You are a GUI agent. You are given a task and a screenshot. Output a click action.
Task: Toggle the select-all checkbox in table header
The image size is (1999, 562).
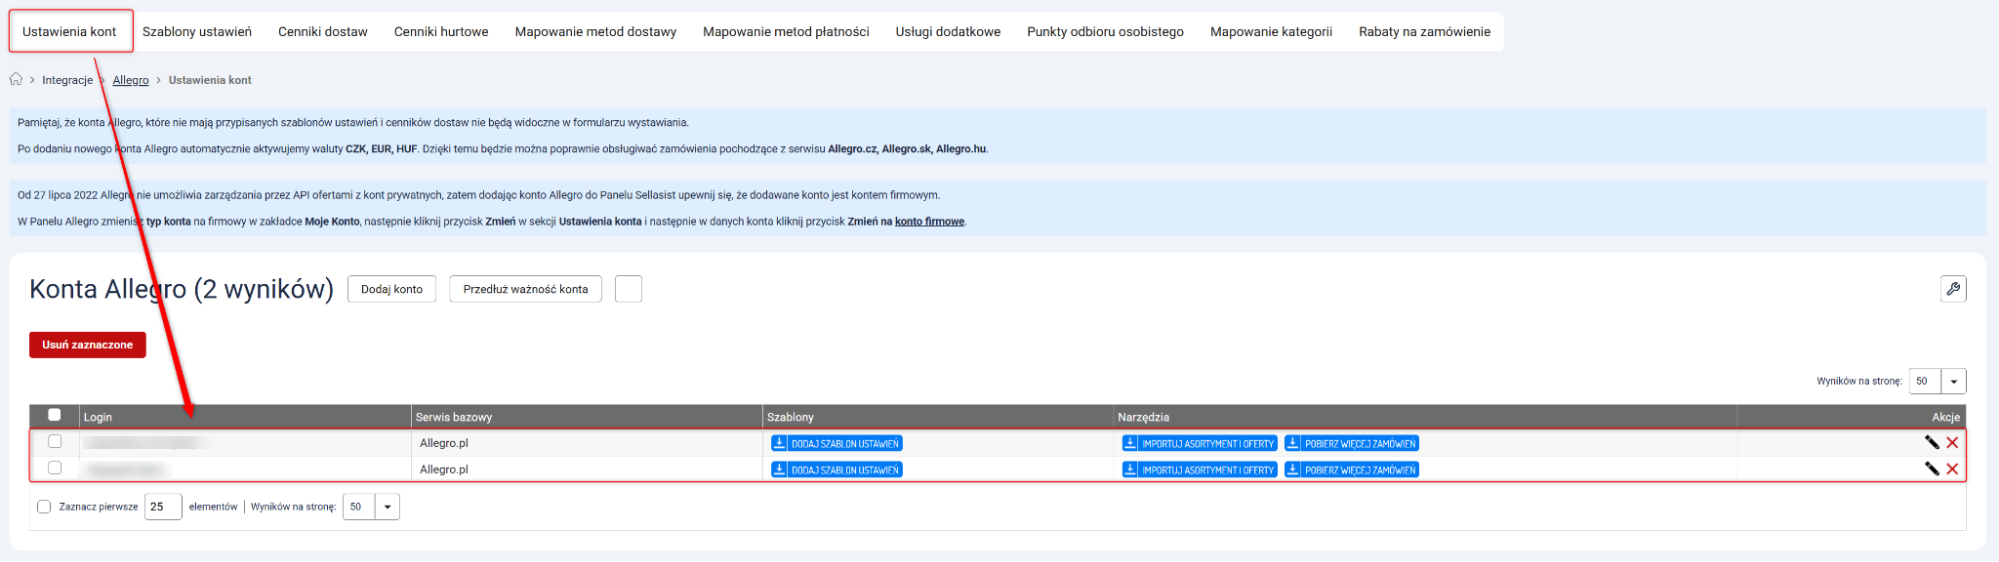55,415
